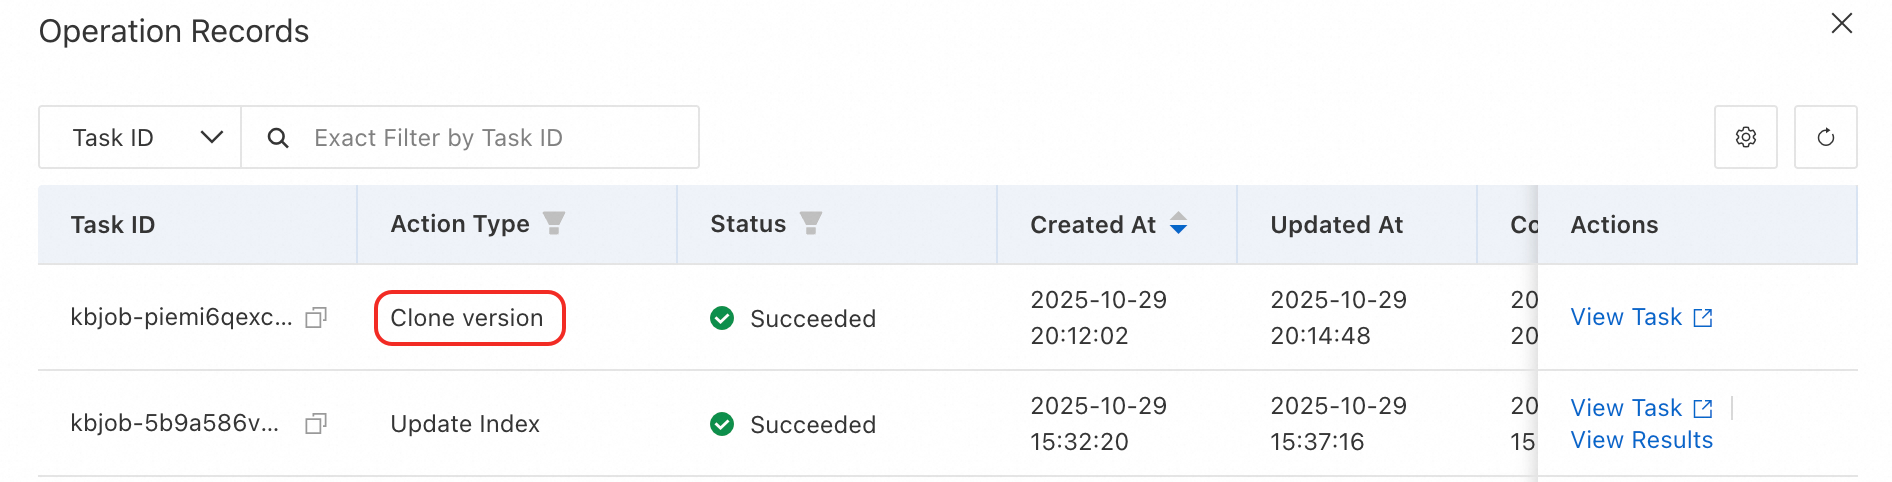Click the Task ID column header
Image resolution: width=1892 pixels, height=482 pixels.
113,225
